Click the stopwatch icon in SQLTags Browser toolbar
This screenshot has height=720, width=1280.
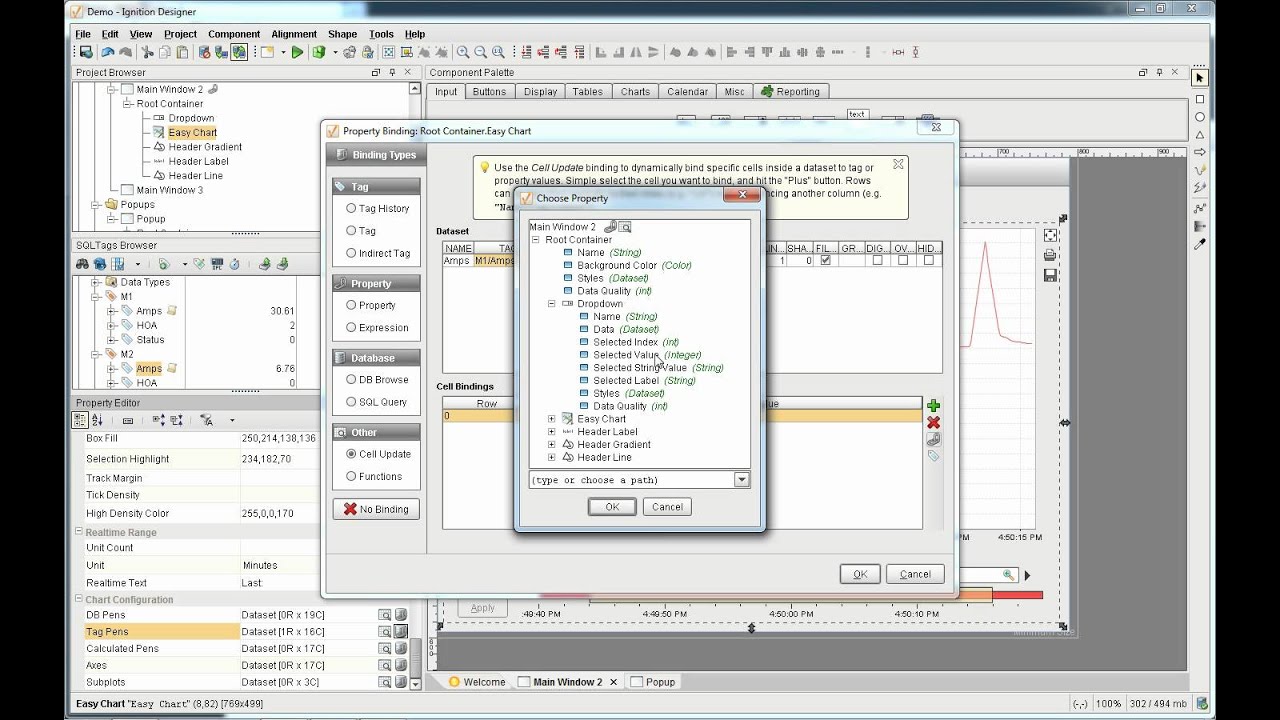(x=234, y=264)
